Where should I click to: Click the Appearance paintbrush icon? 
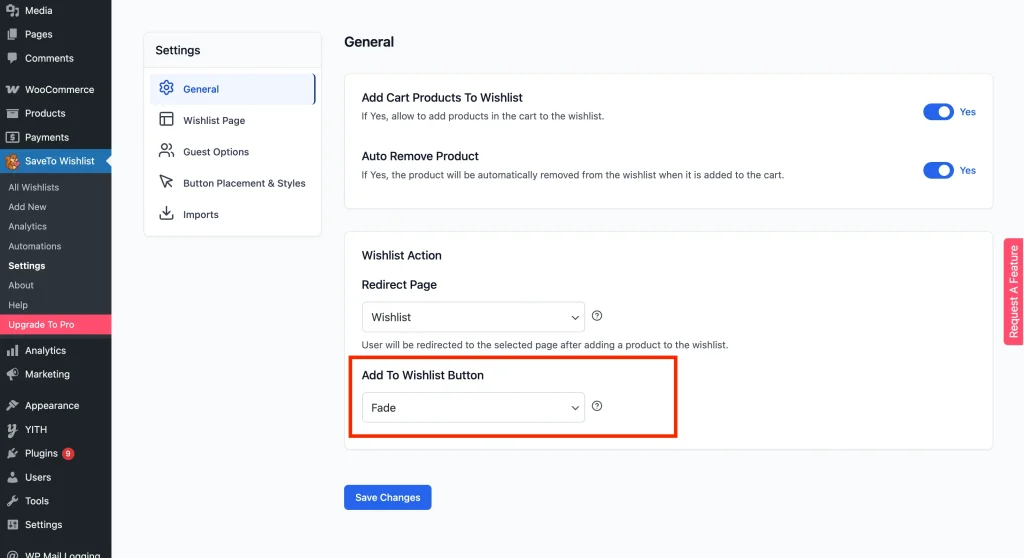12,406
